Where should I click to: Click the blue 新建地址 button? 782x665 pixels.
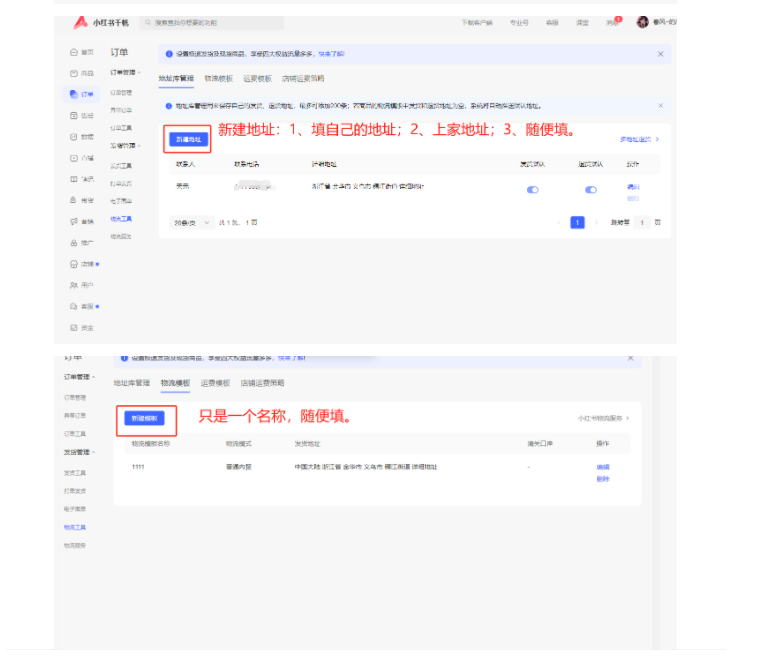tap(187, 139)
